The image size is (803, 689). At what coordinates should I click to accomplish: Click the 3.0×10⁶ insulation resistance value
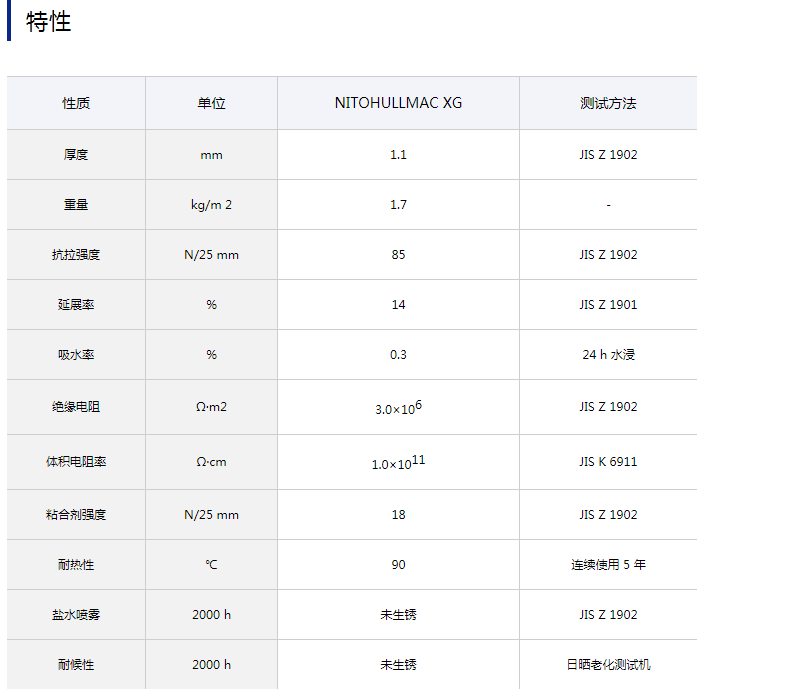pos(398,408)
